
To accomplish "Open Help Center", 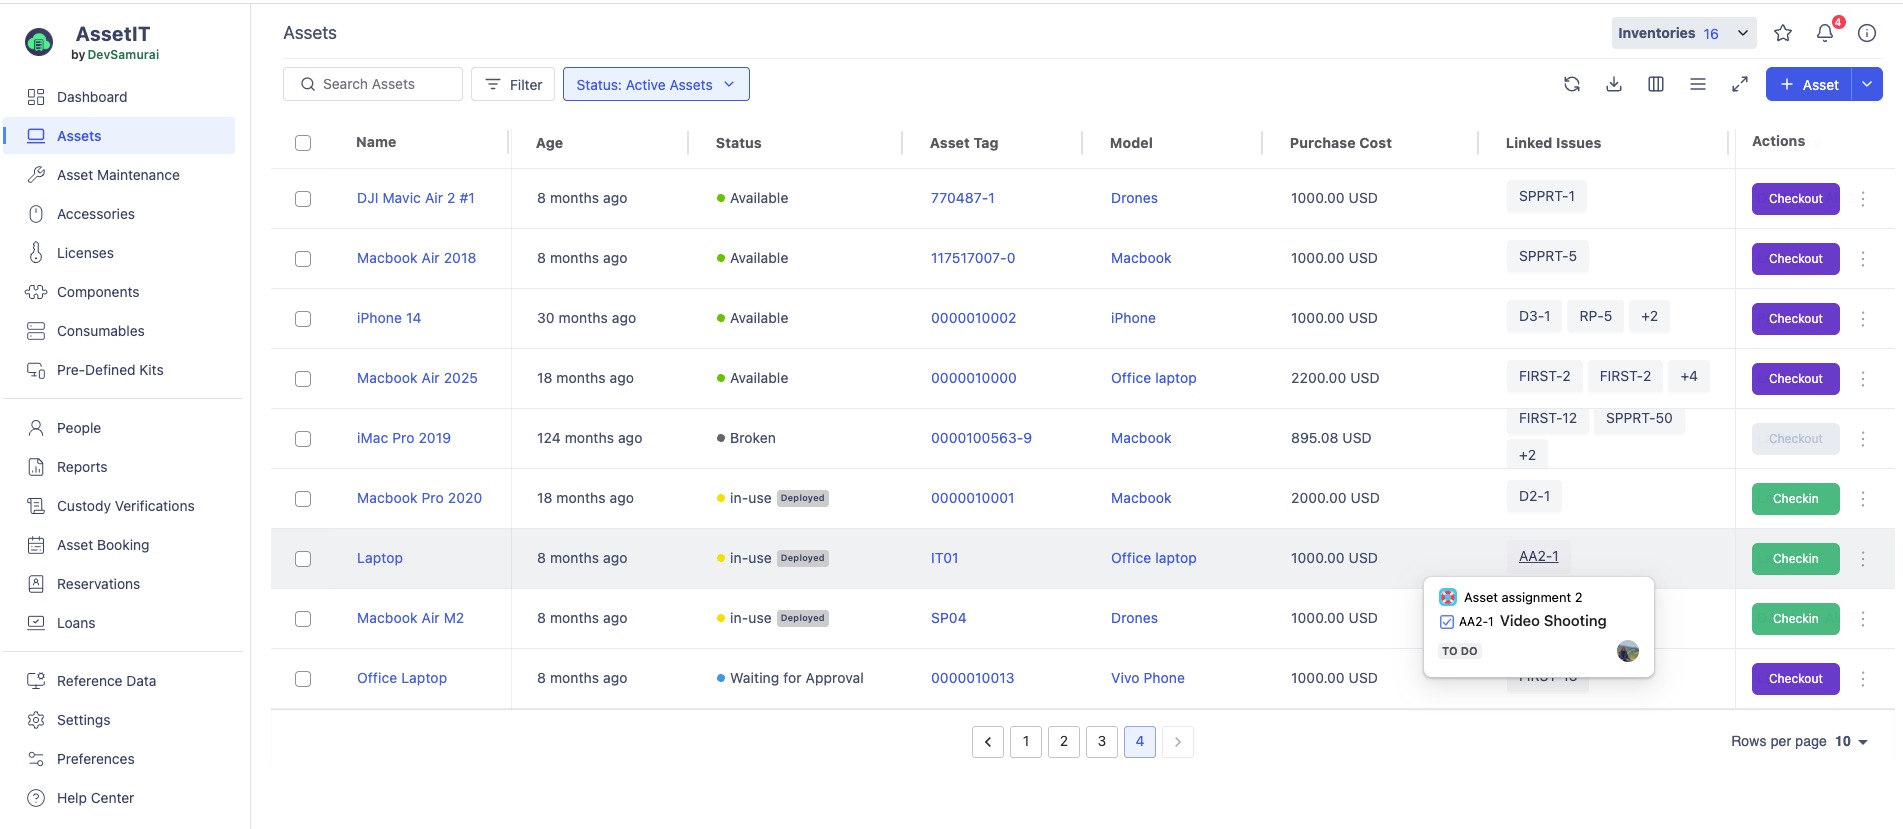I will [x=95, y=798].
